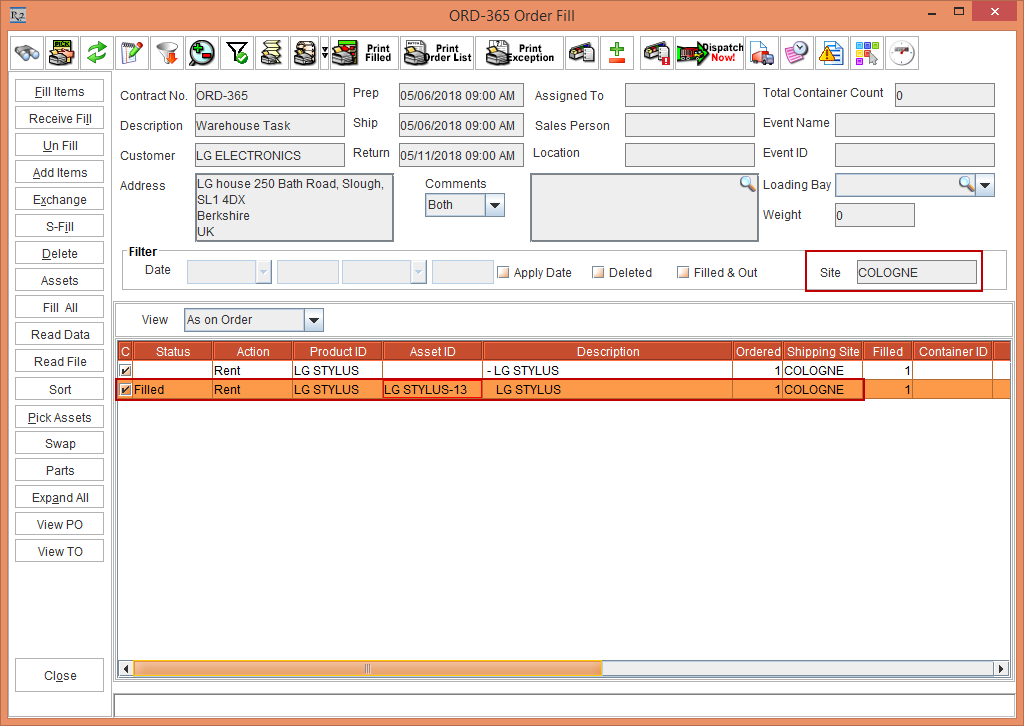This screenshot has height=726, width=1024.
Task: Click the green refresh arrows icon
Action: coord(96,53)
